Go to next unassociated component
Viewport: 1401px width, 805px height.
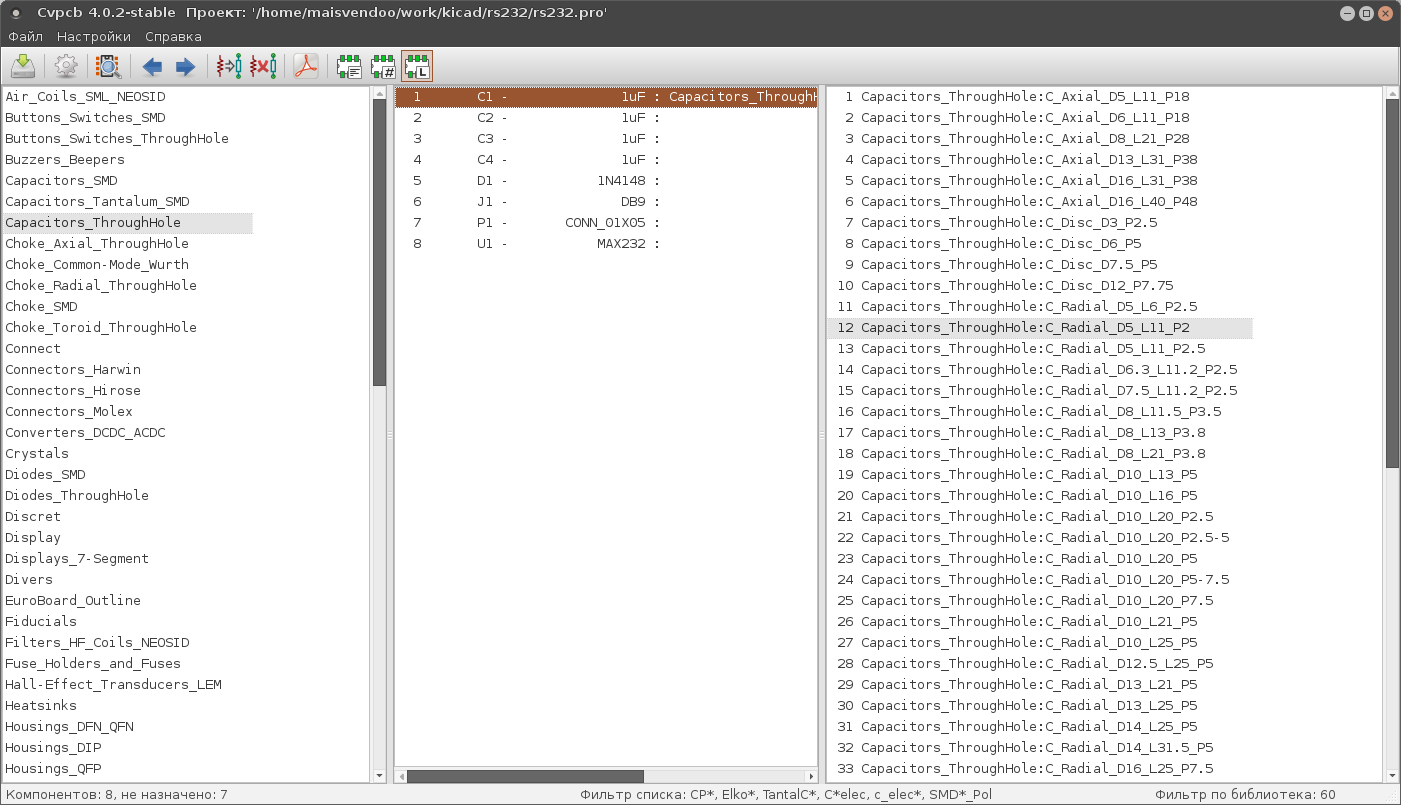(x=185, y=67)
